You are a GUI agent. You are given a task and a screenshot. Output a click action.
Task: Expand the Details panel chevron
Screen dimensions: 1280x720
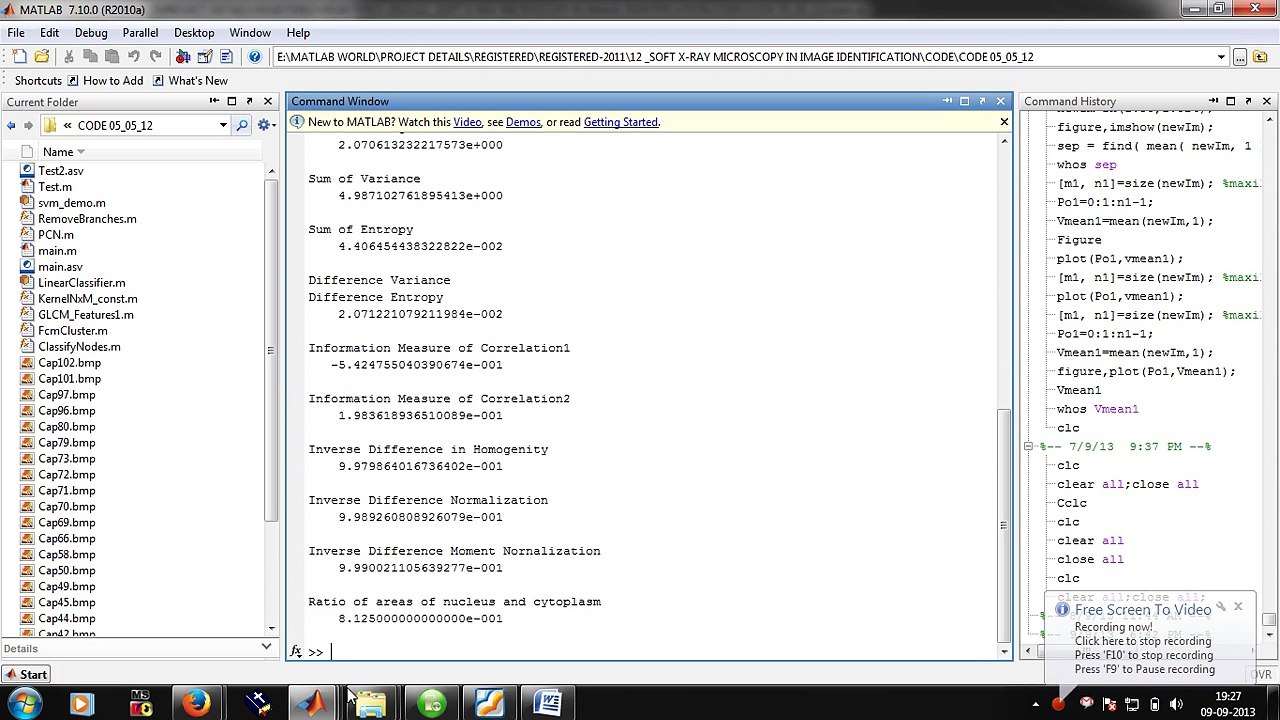point(266,648)
